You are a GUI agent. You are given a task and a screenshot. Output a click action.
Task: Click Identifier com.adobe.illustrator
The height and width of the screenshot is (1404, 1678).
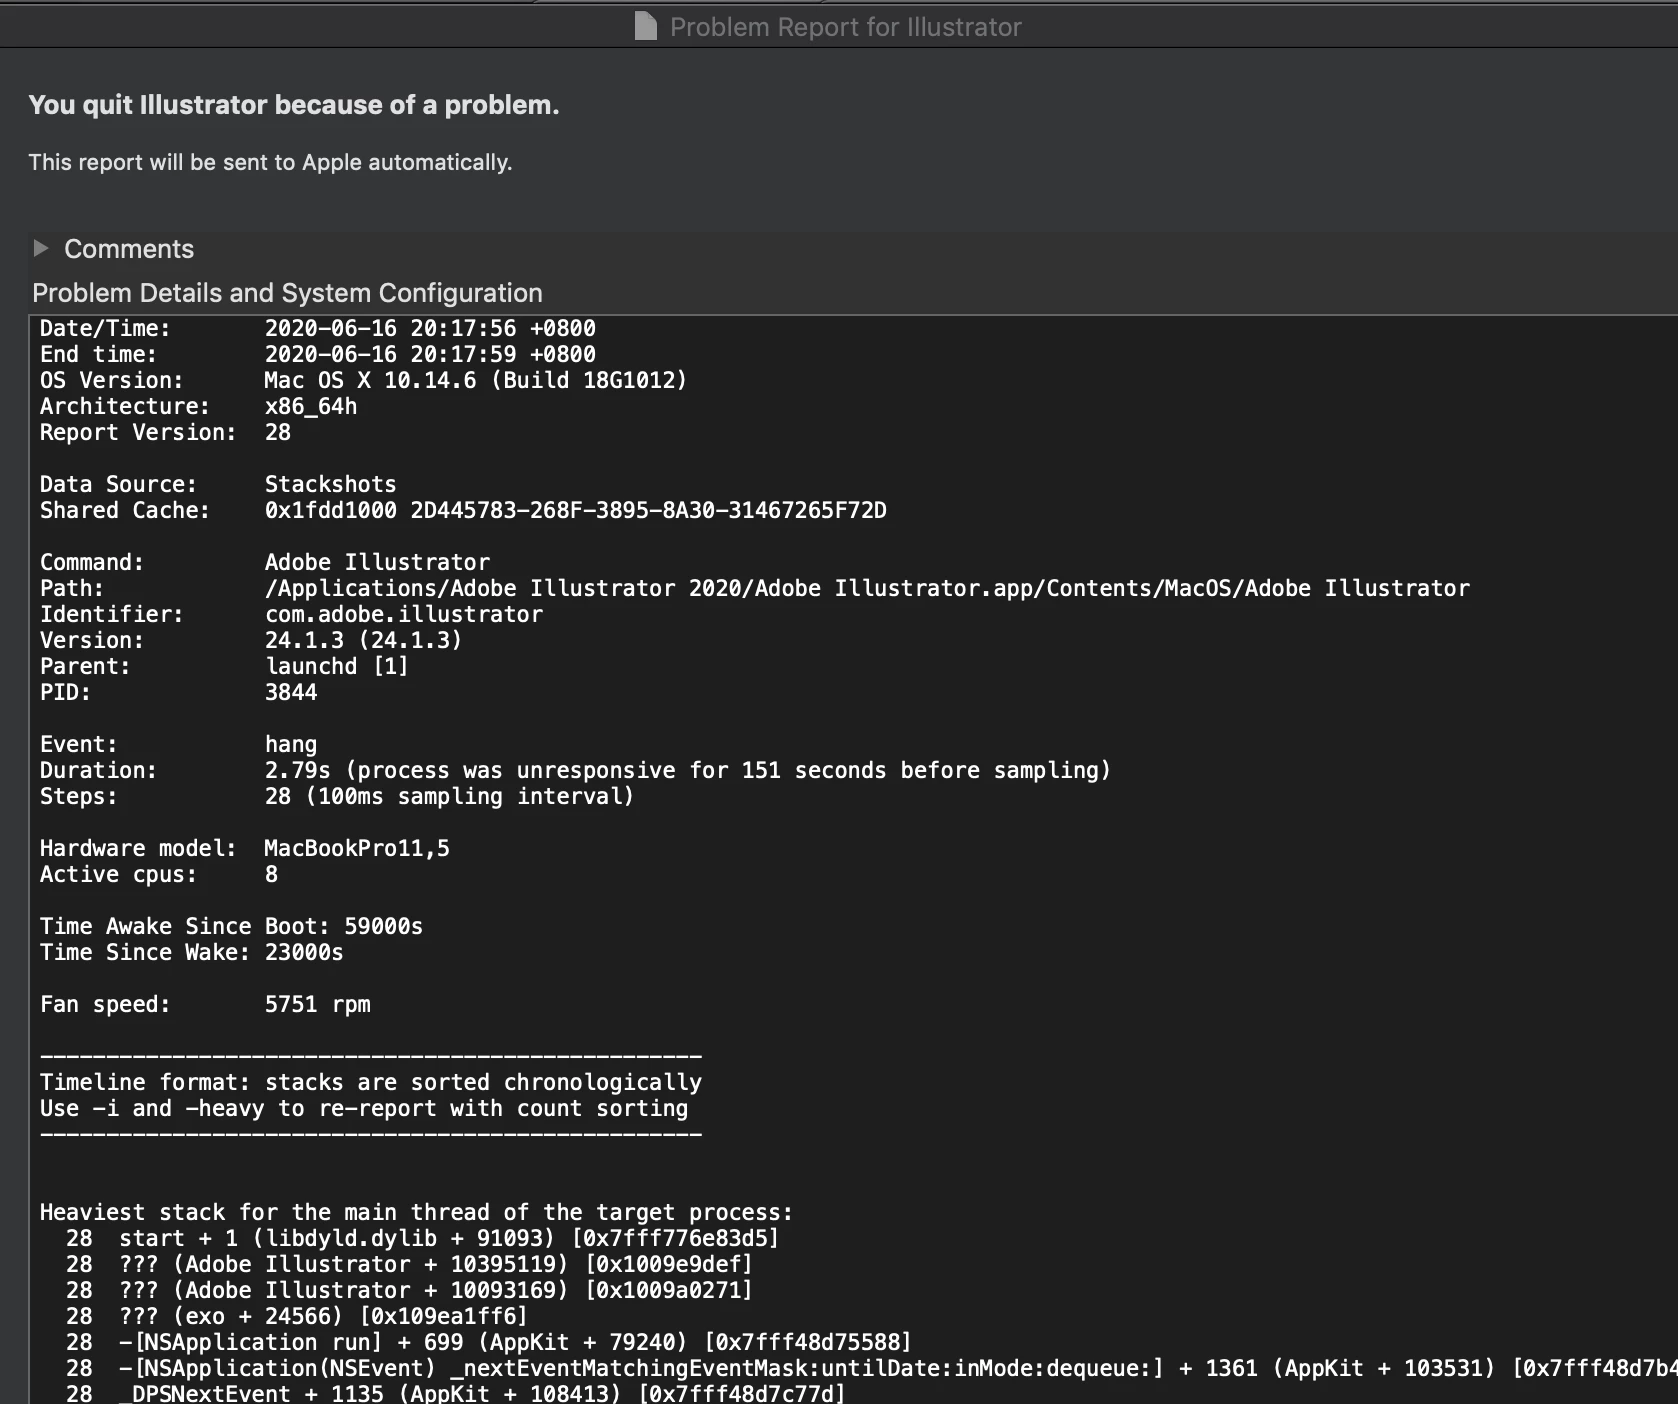[x=403, y=614]
